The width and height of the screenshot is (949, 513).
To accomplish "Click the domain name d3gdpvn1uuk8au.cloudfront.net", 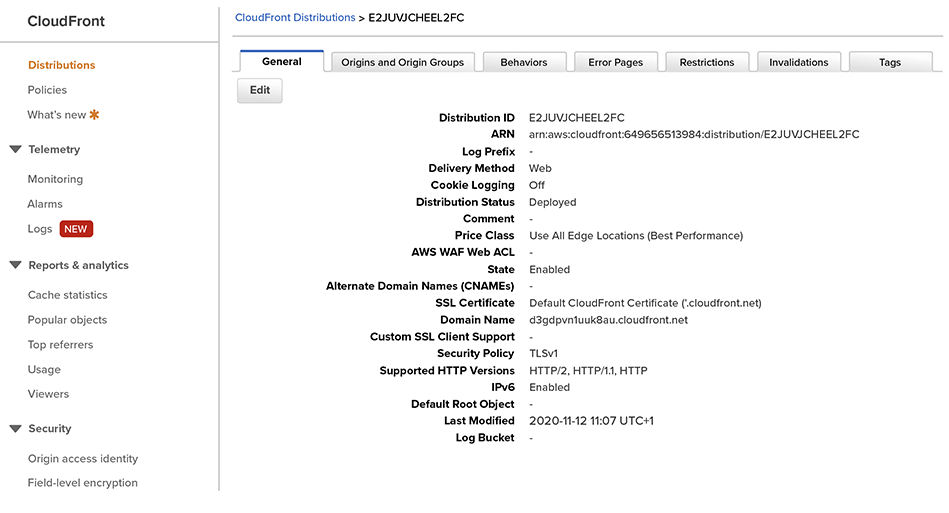I will (608, 320).
